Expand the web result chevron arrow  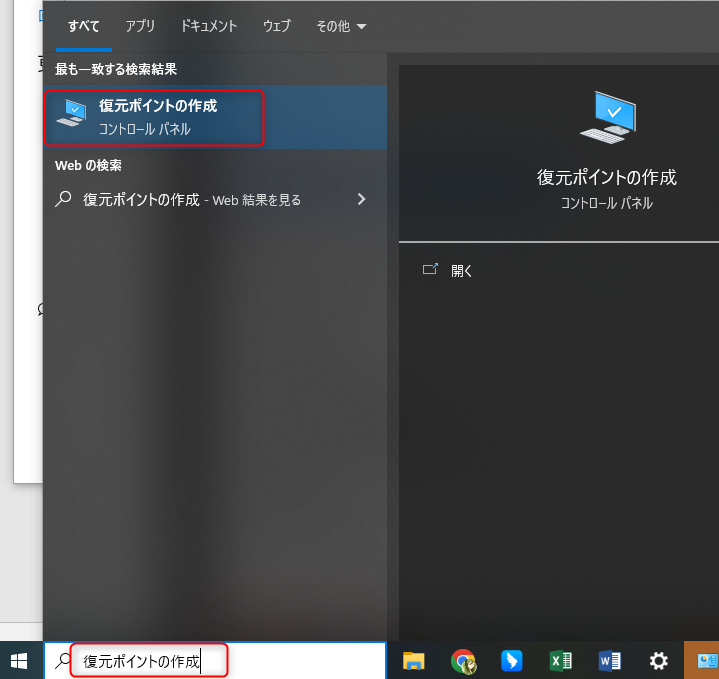[361, 199]
